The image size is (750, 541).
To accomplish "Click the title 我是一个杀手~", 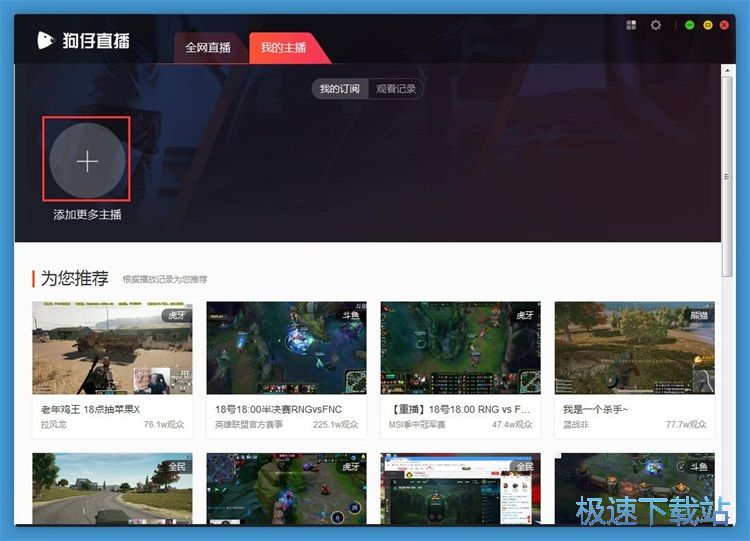I will coord(596,409).
